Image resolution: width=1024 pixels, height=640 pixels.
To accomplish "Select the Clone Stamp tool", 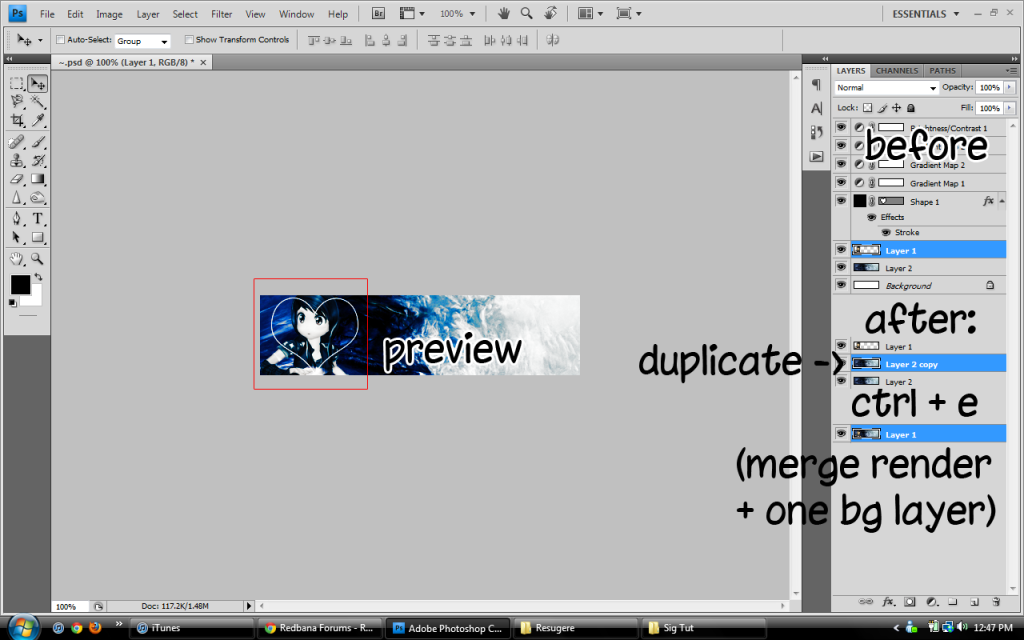I will point(17,160).
